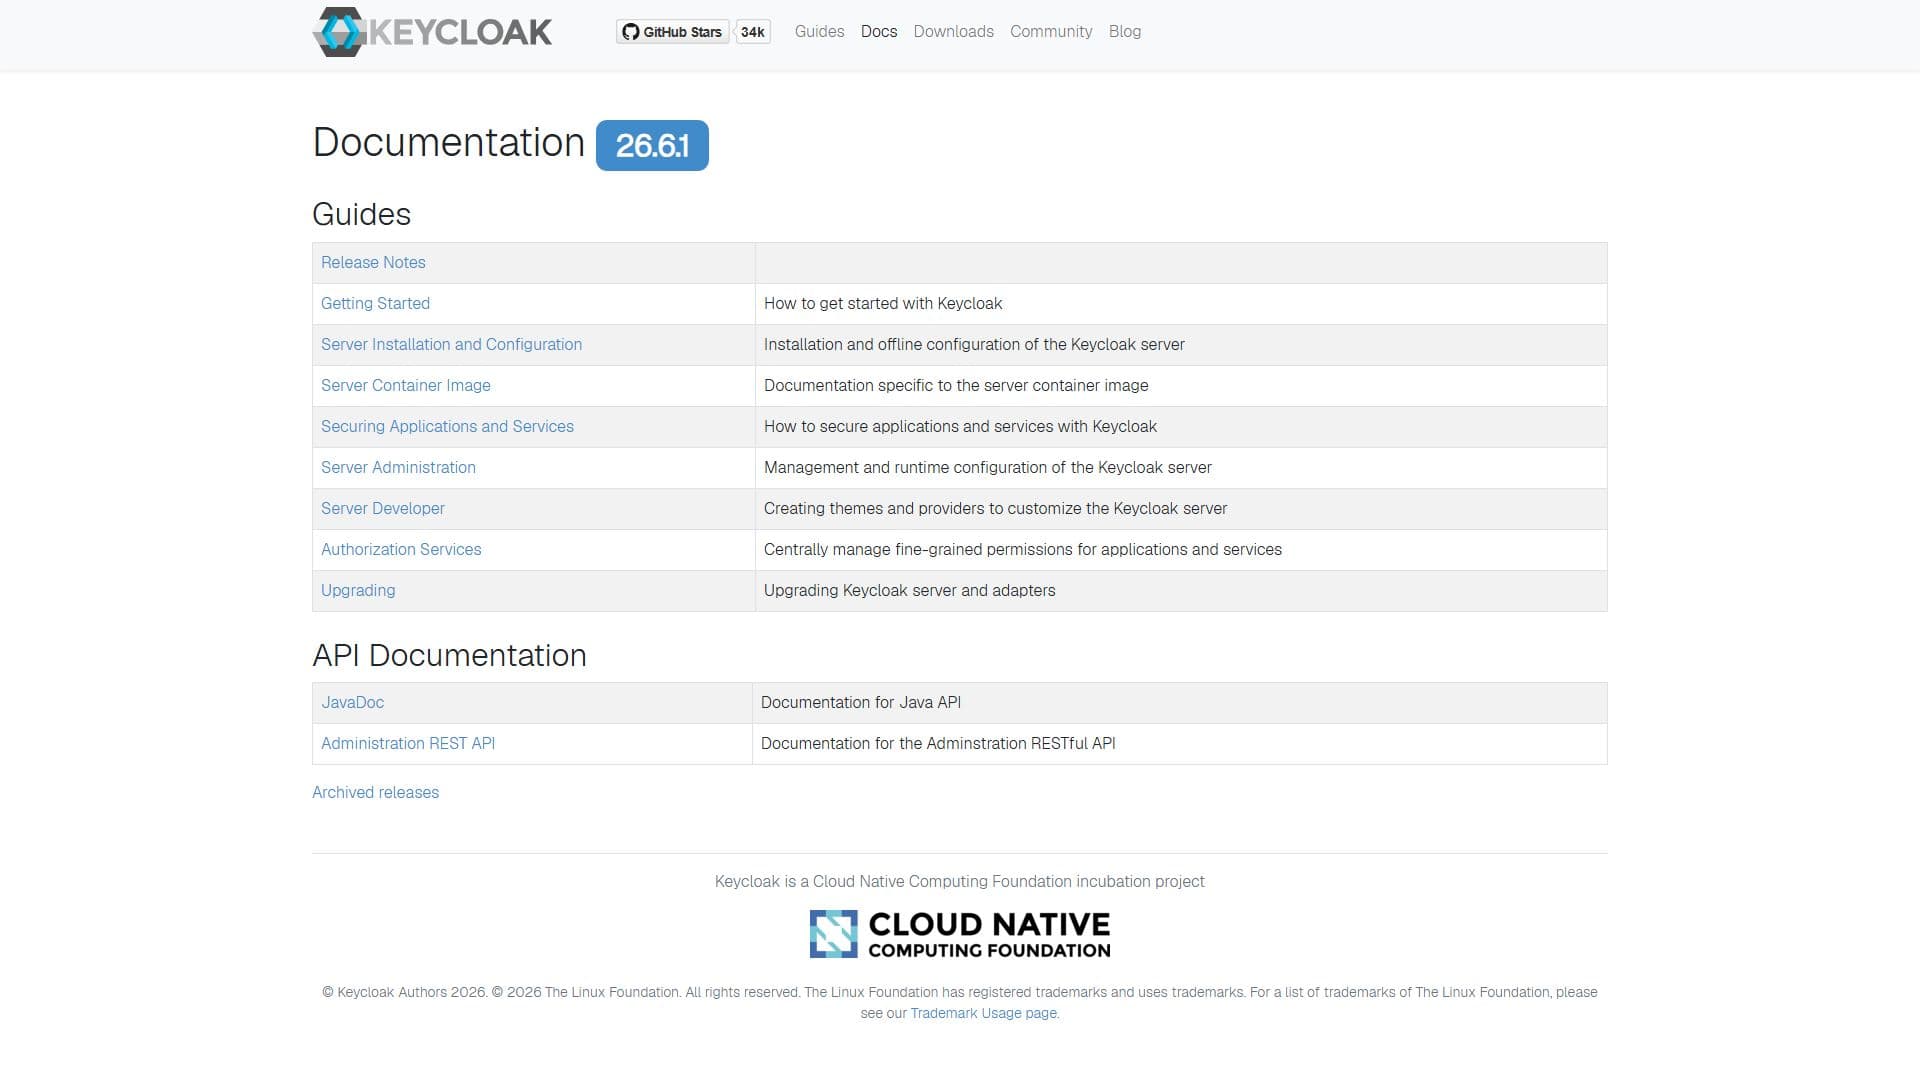The image size is (1920, 1080).
Task: Click 'How to get started with Keycloak' text
Action: (883, 303)
